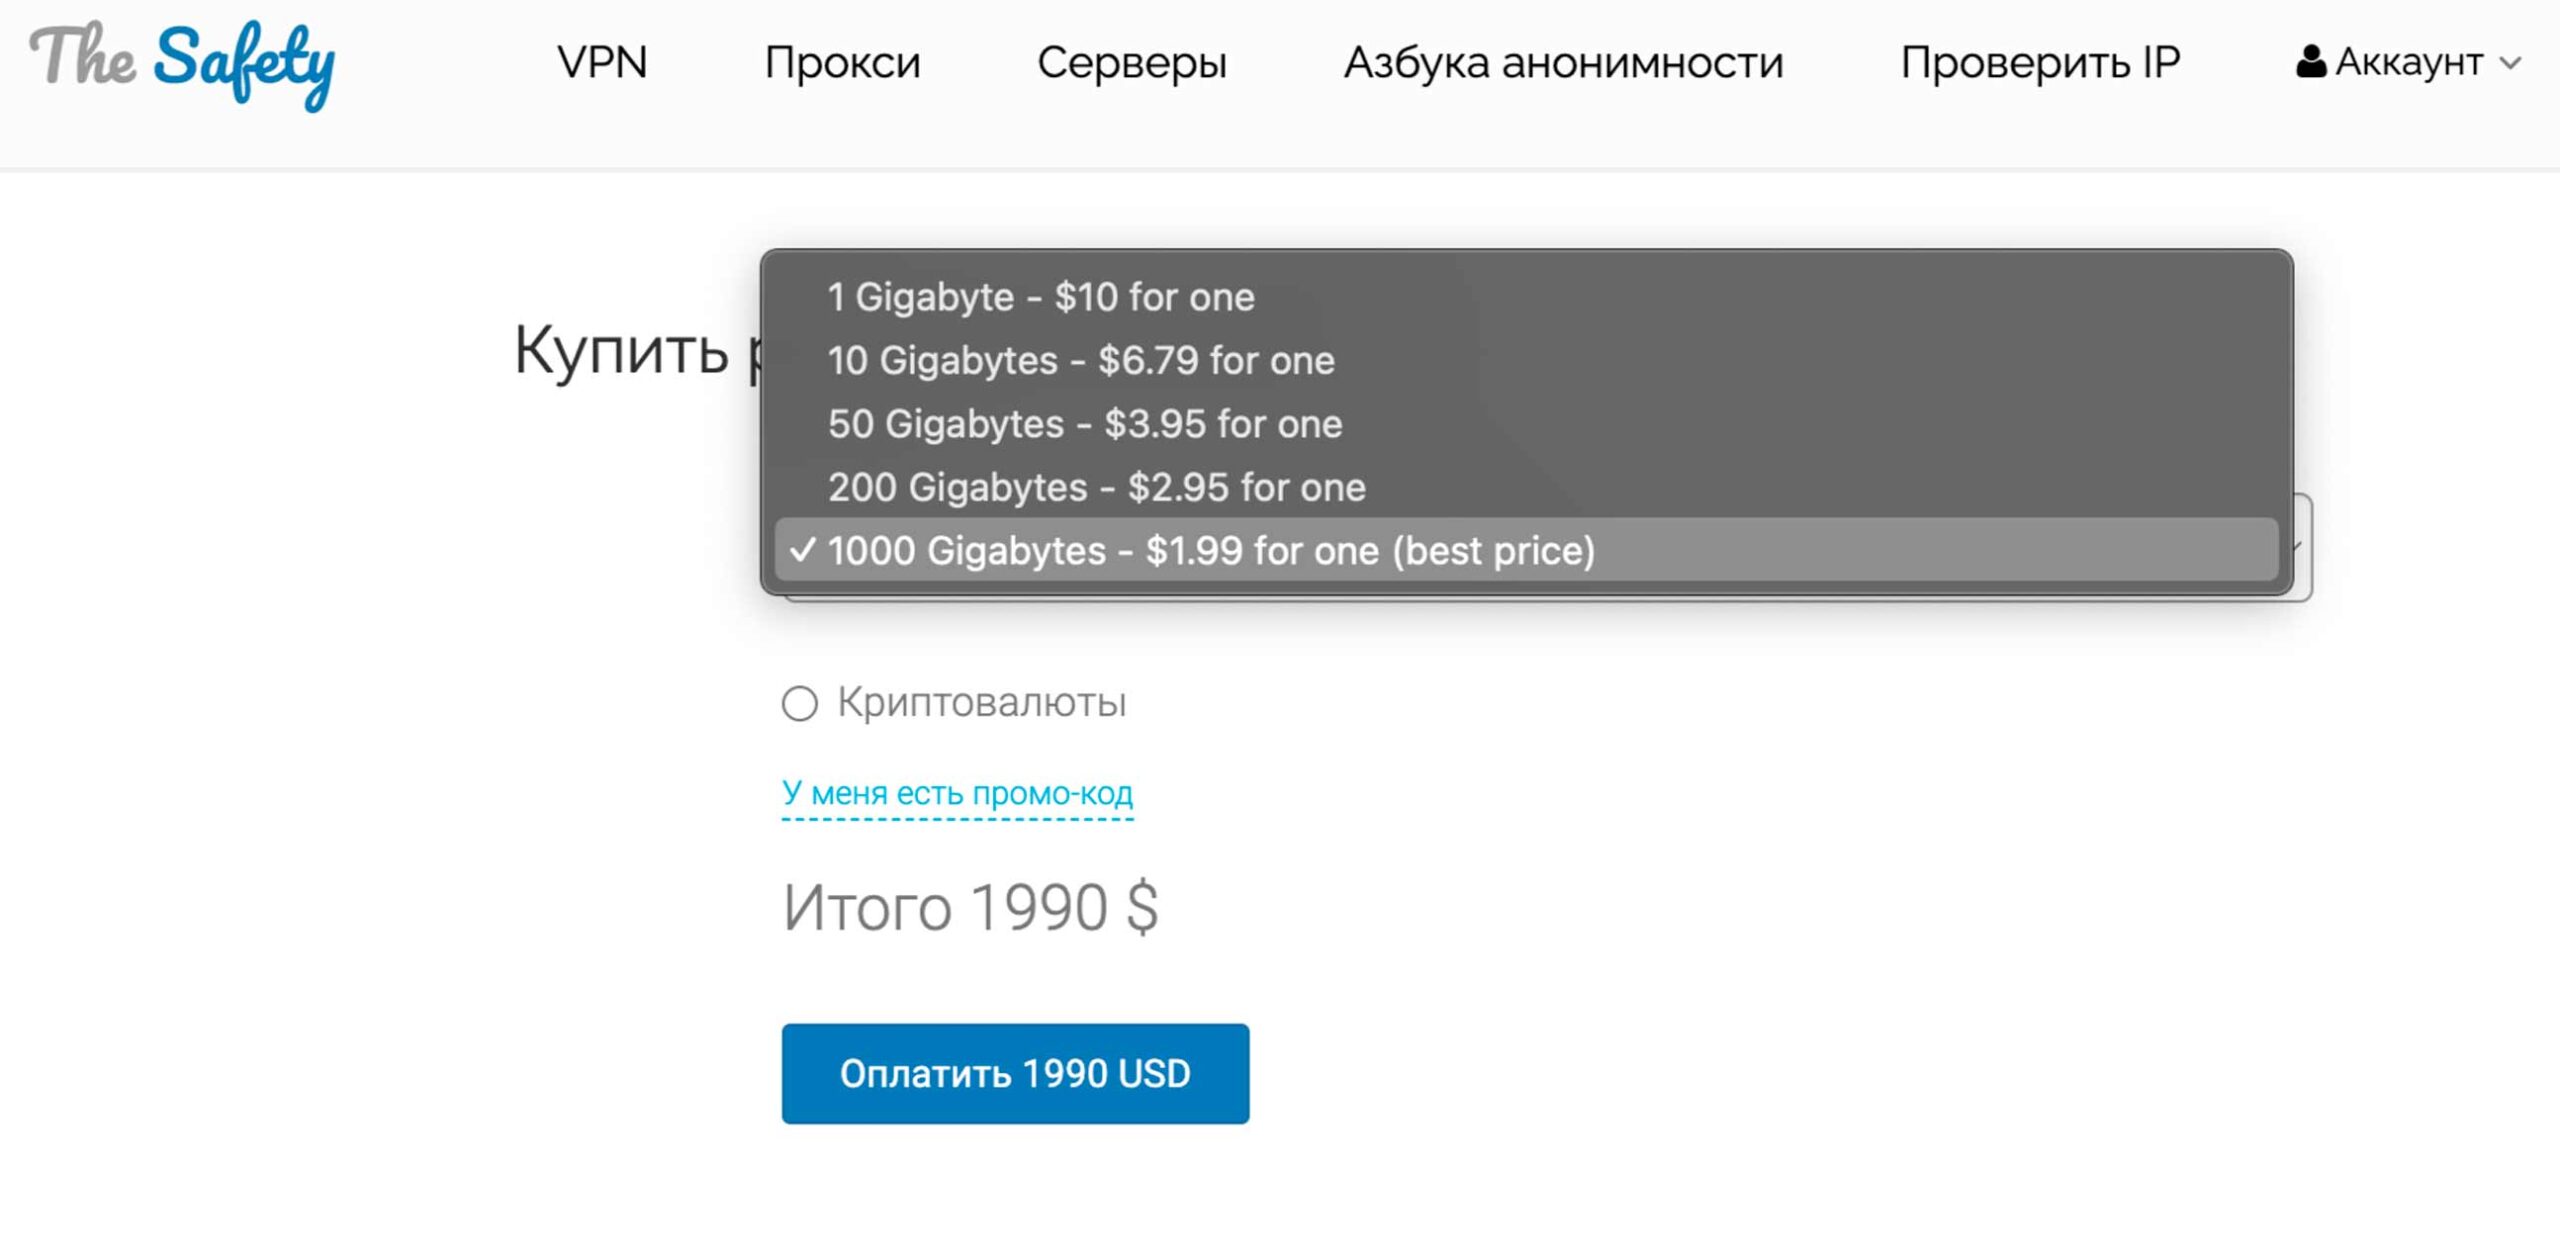Pick 10 Gigabytes at $6.79
Screen dimensions: 2560x1250
pos(1080,360)
